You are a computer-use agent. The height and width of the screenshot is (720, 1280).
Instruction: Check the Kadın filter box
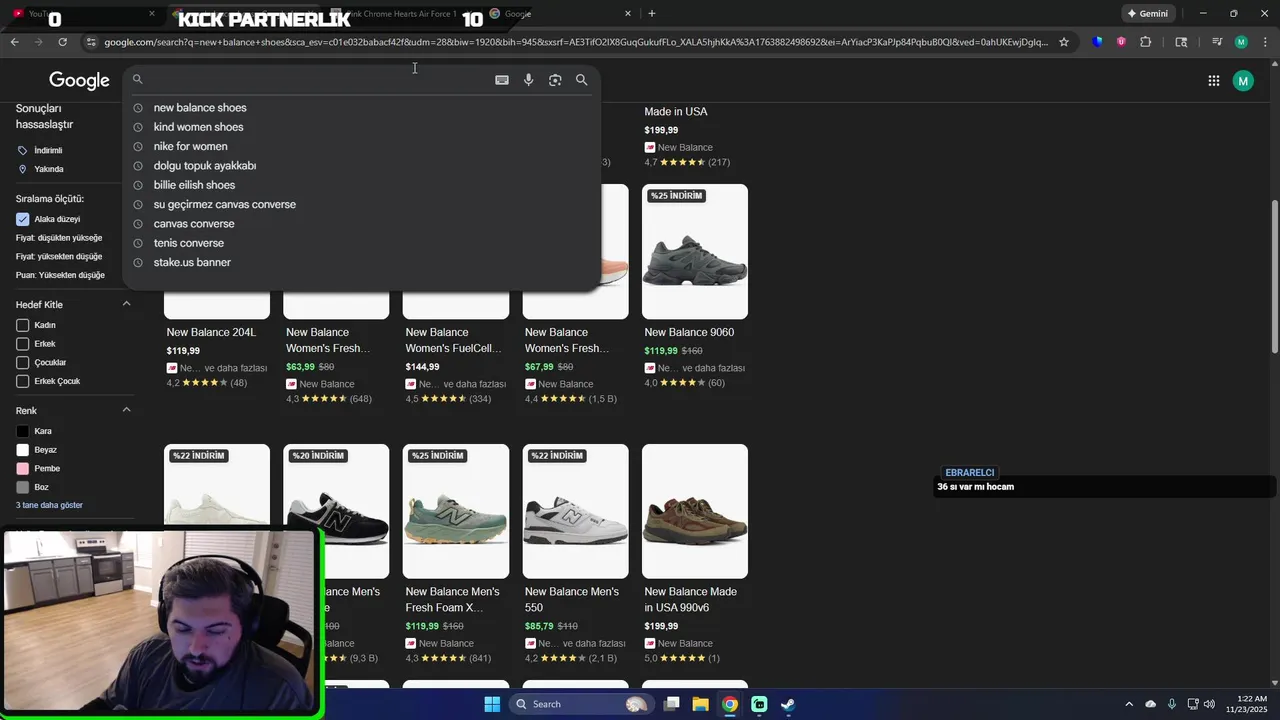coord(23,325)
